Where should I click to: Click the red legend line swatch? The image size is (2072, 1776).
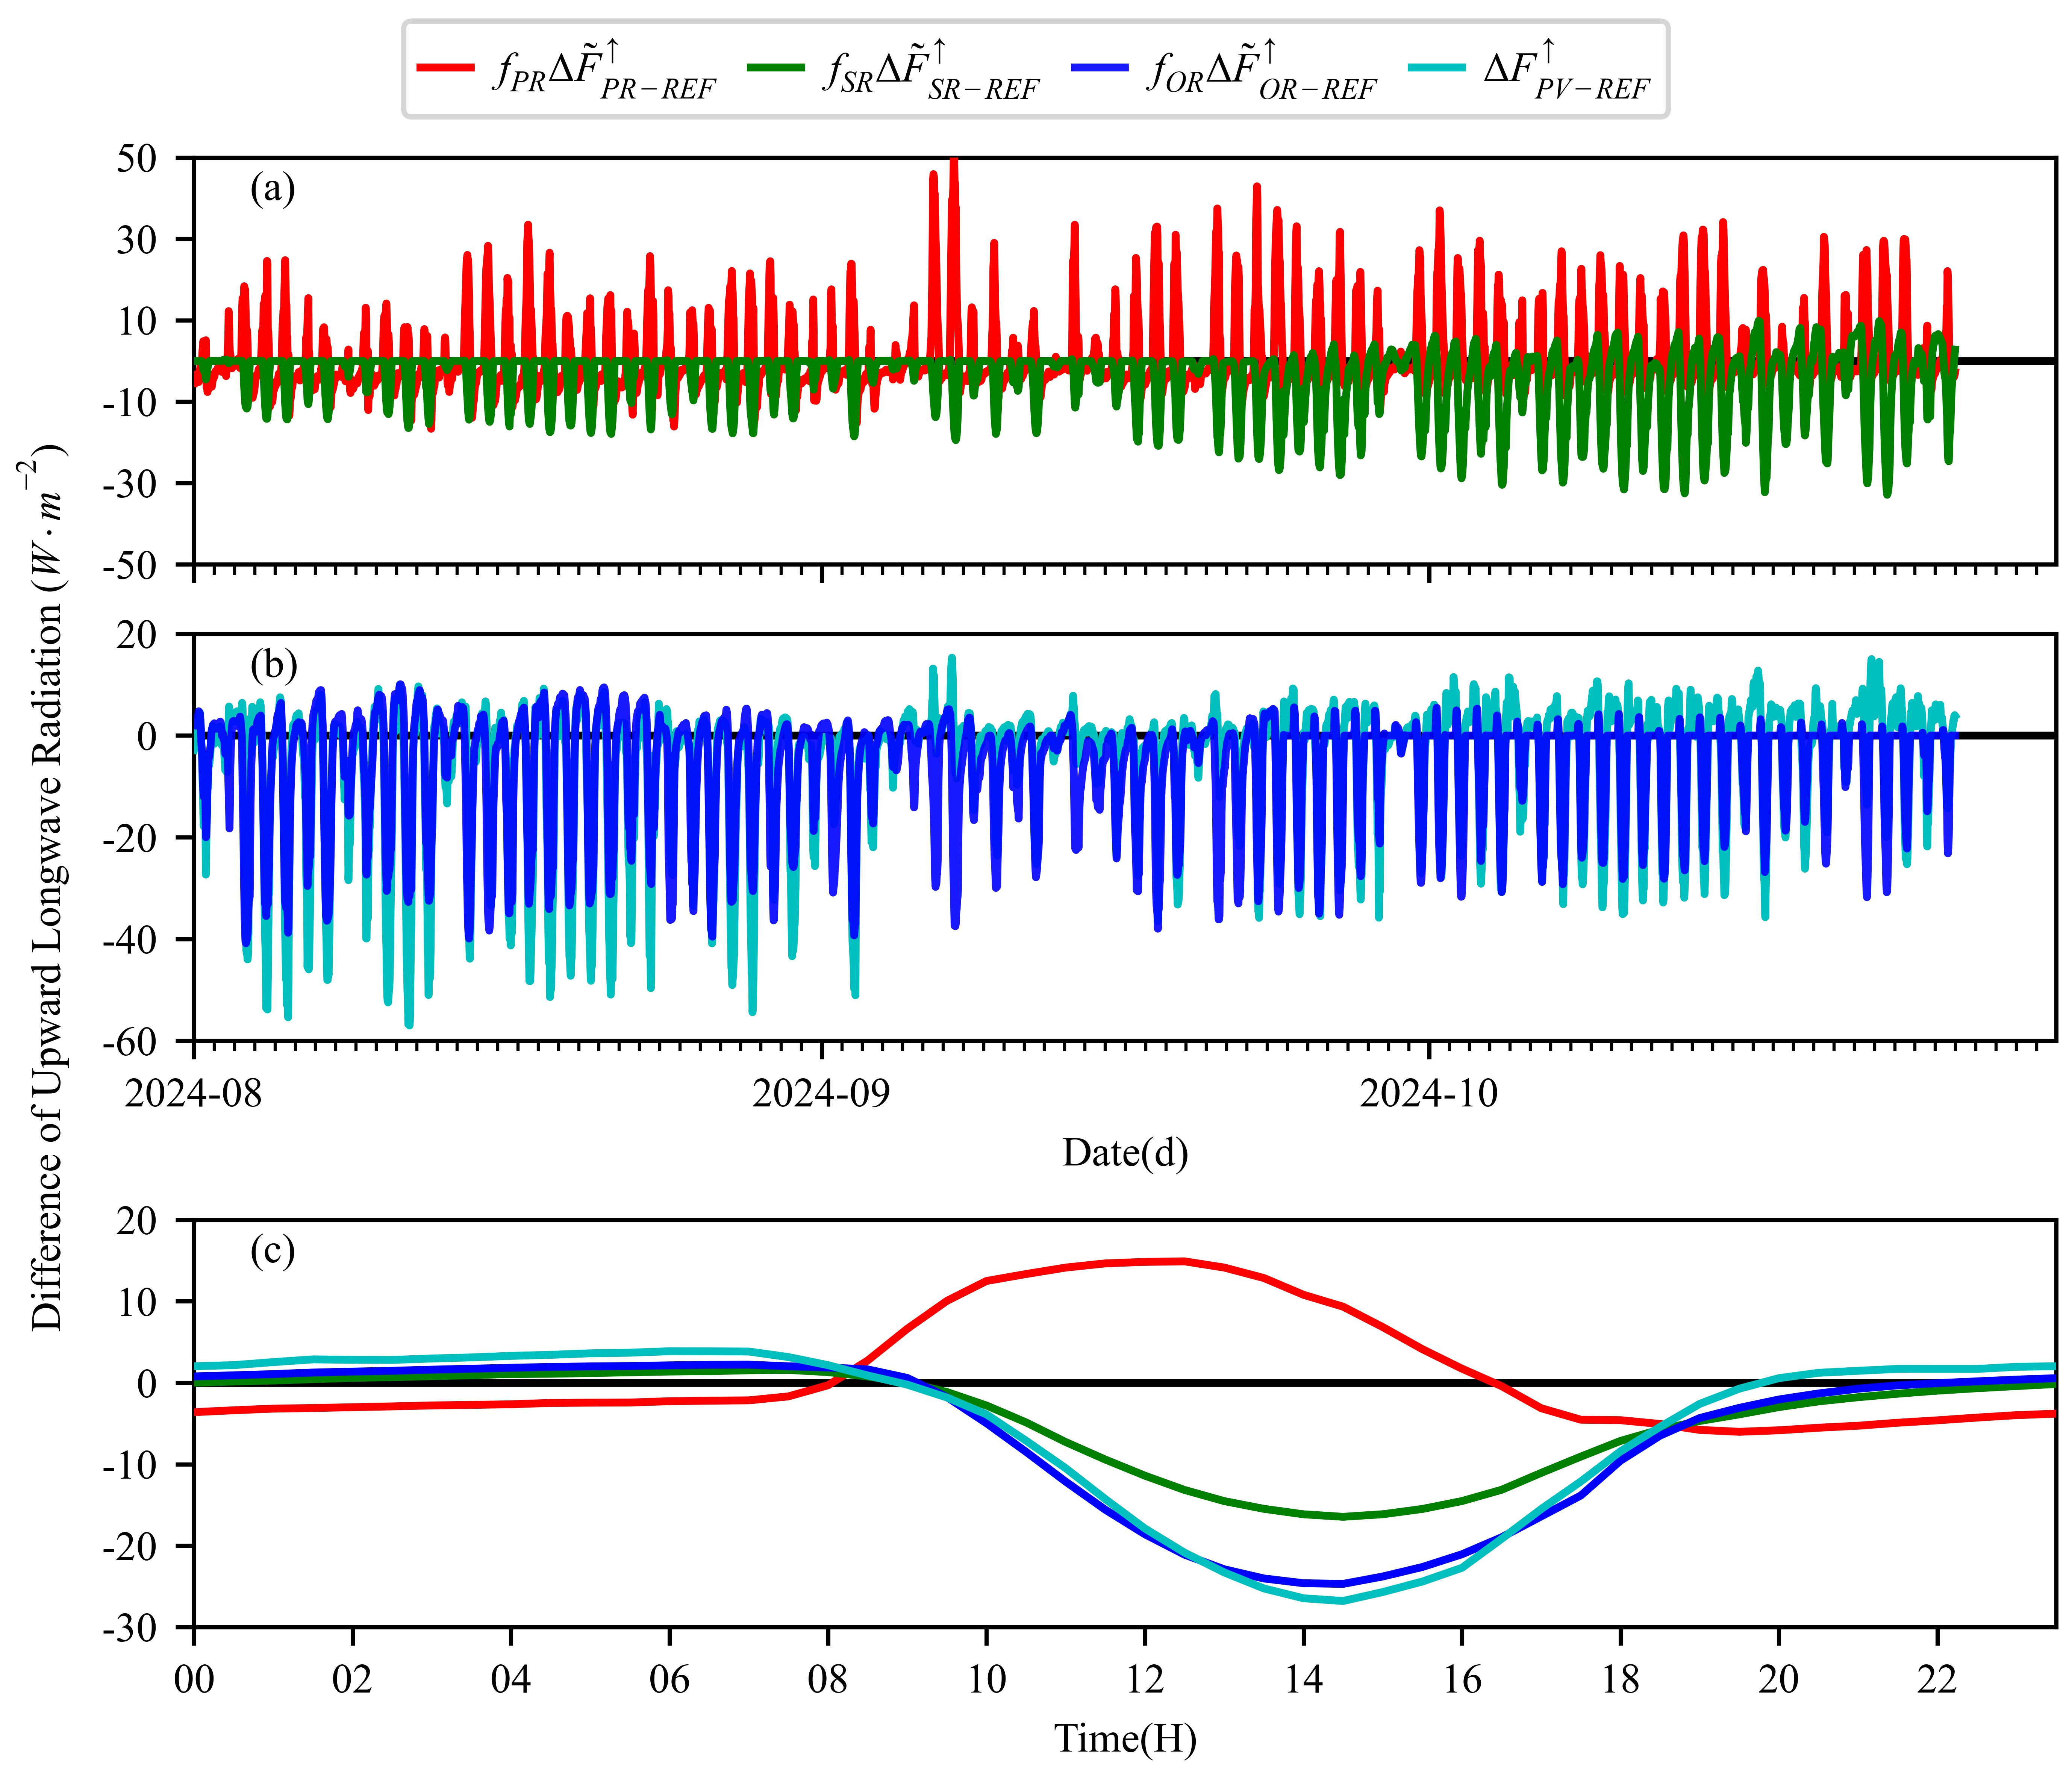[445, 68]
